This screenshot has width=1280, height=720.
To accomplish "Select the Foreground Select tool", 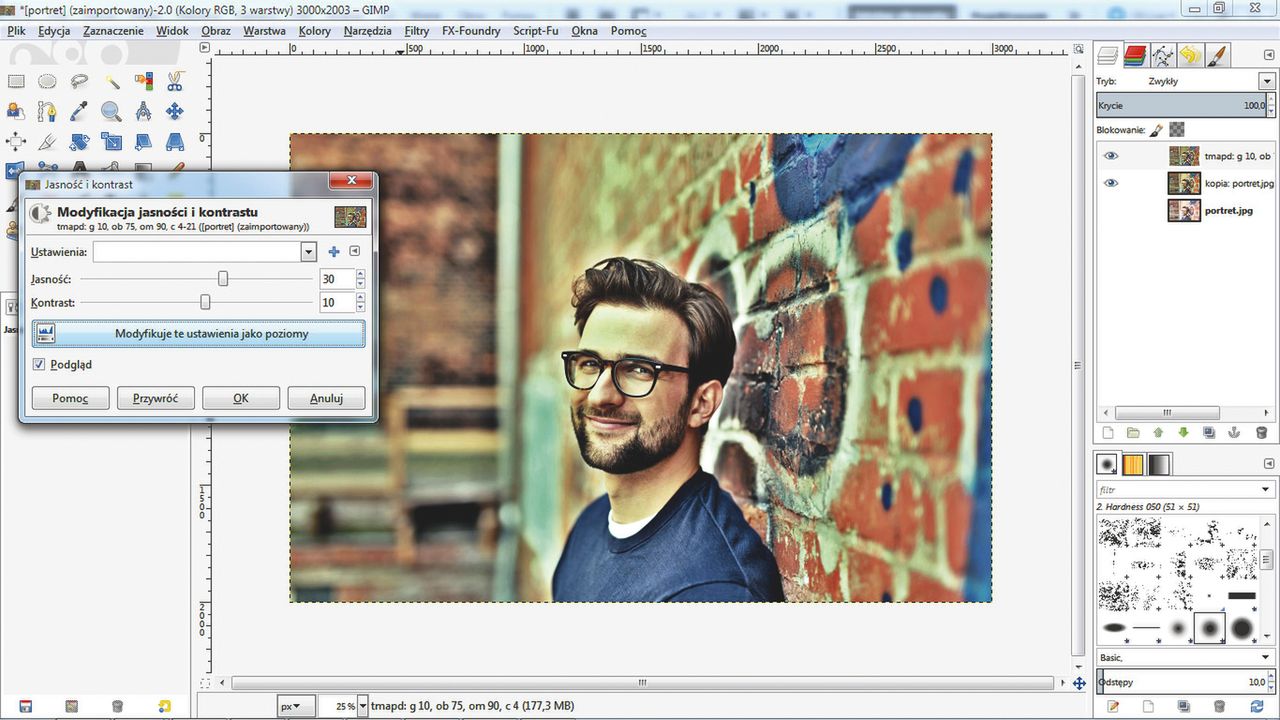I will click(x=16, y=111).
